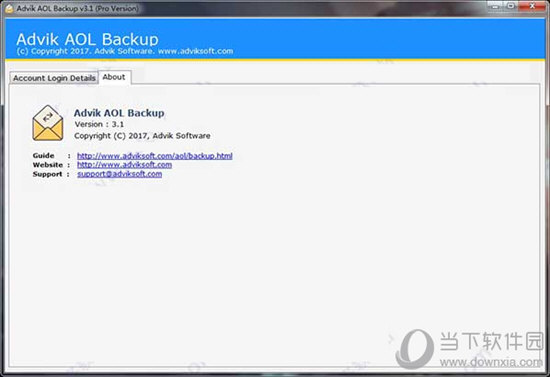Screen dimensions: 550x377
Task: Open the backup guide URL link
Action: [155, 156]
